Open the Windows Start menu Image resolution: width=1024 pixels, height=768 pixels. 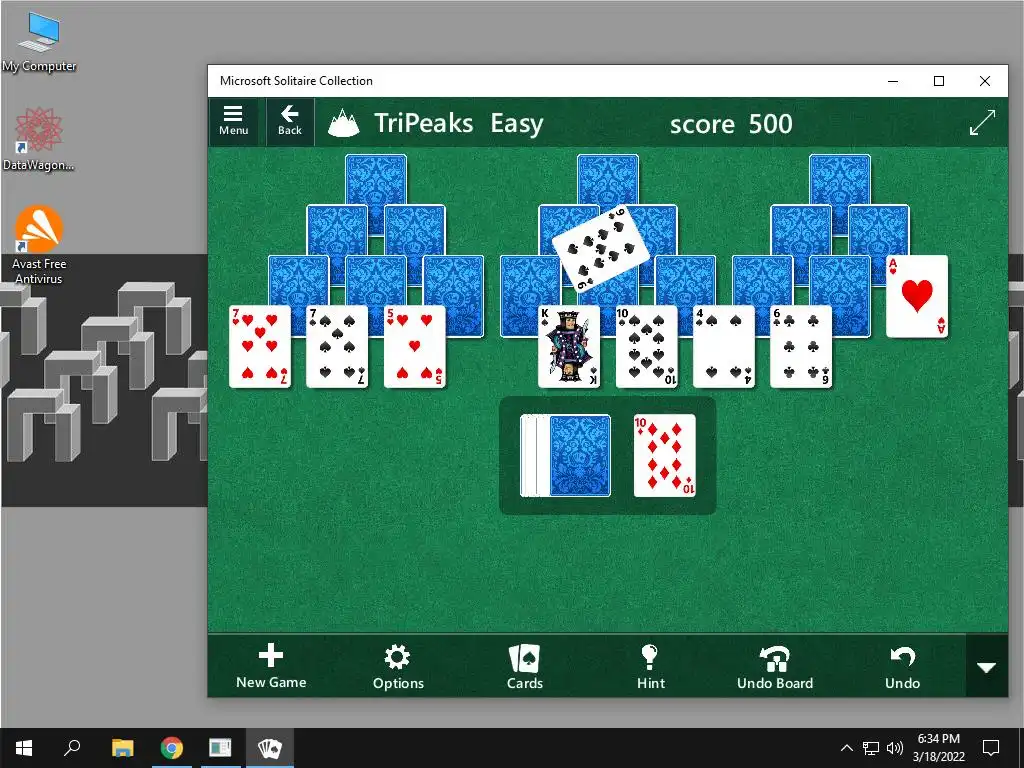(24, 748)
